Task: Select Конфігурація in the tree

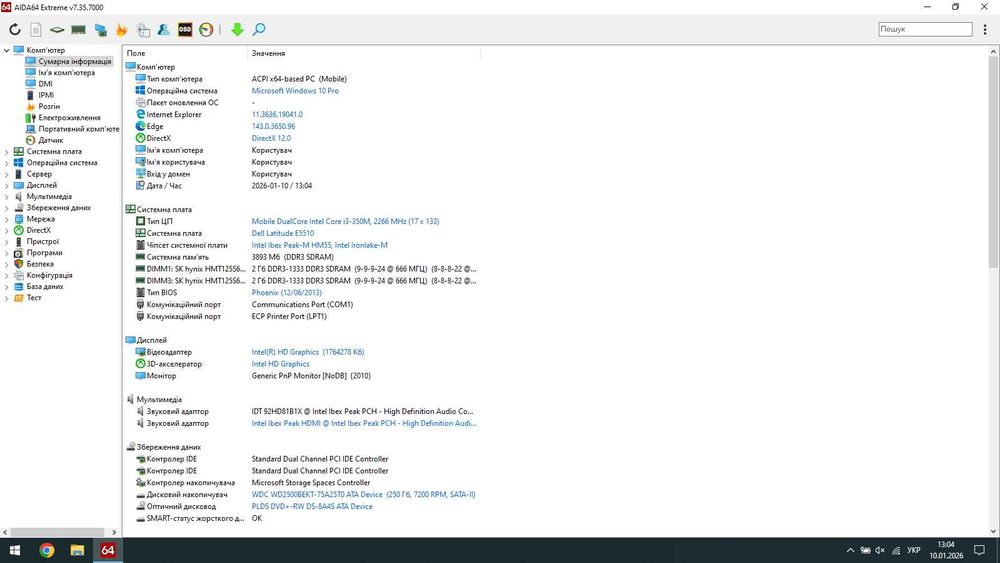Action: (49, 275)
